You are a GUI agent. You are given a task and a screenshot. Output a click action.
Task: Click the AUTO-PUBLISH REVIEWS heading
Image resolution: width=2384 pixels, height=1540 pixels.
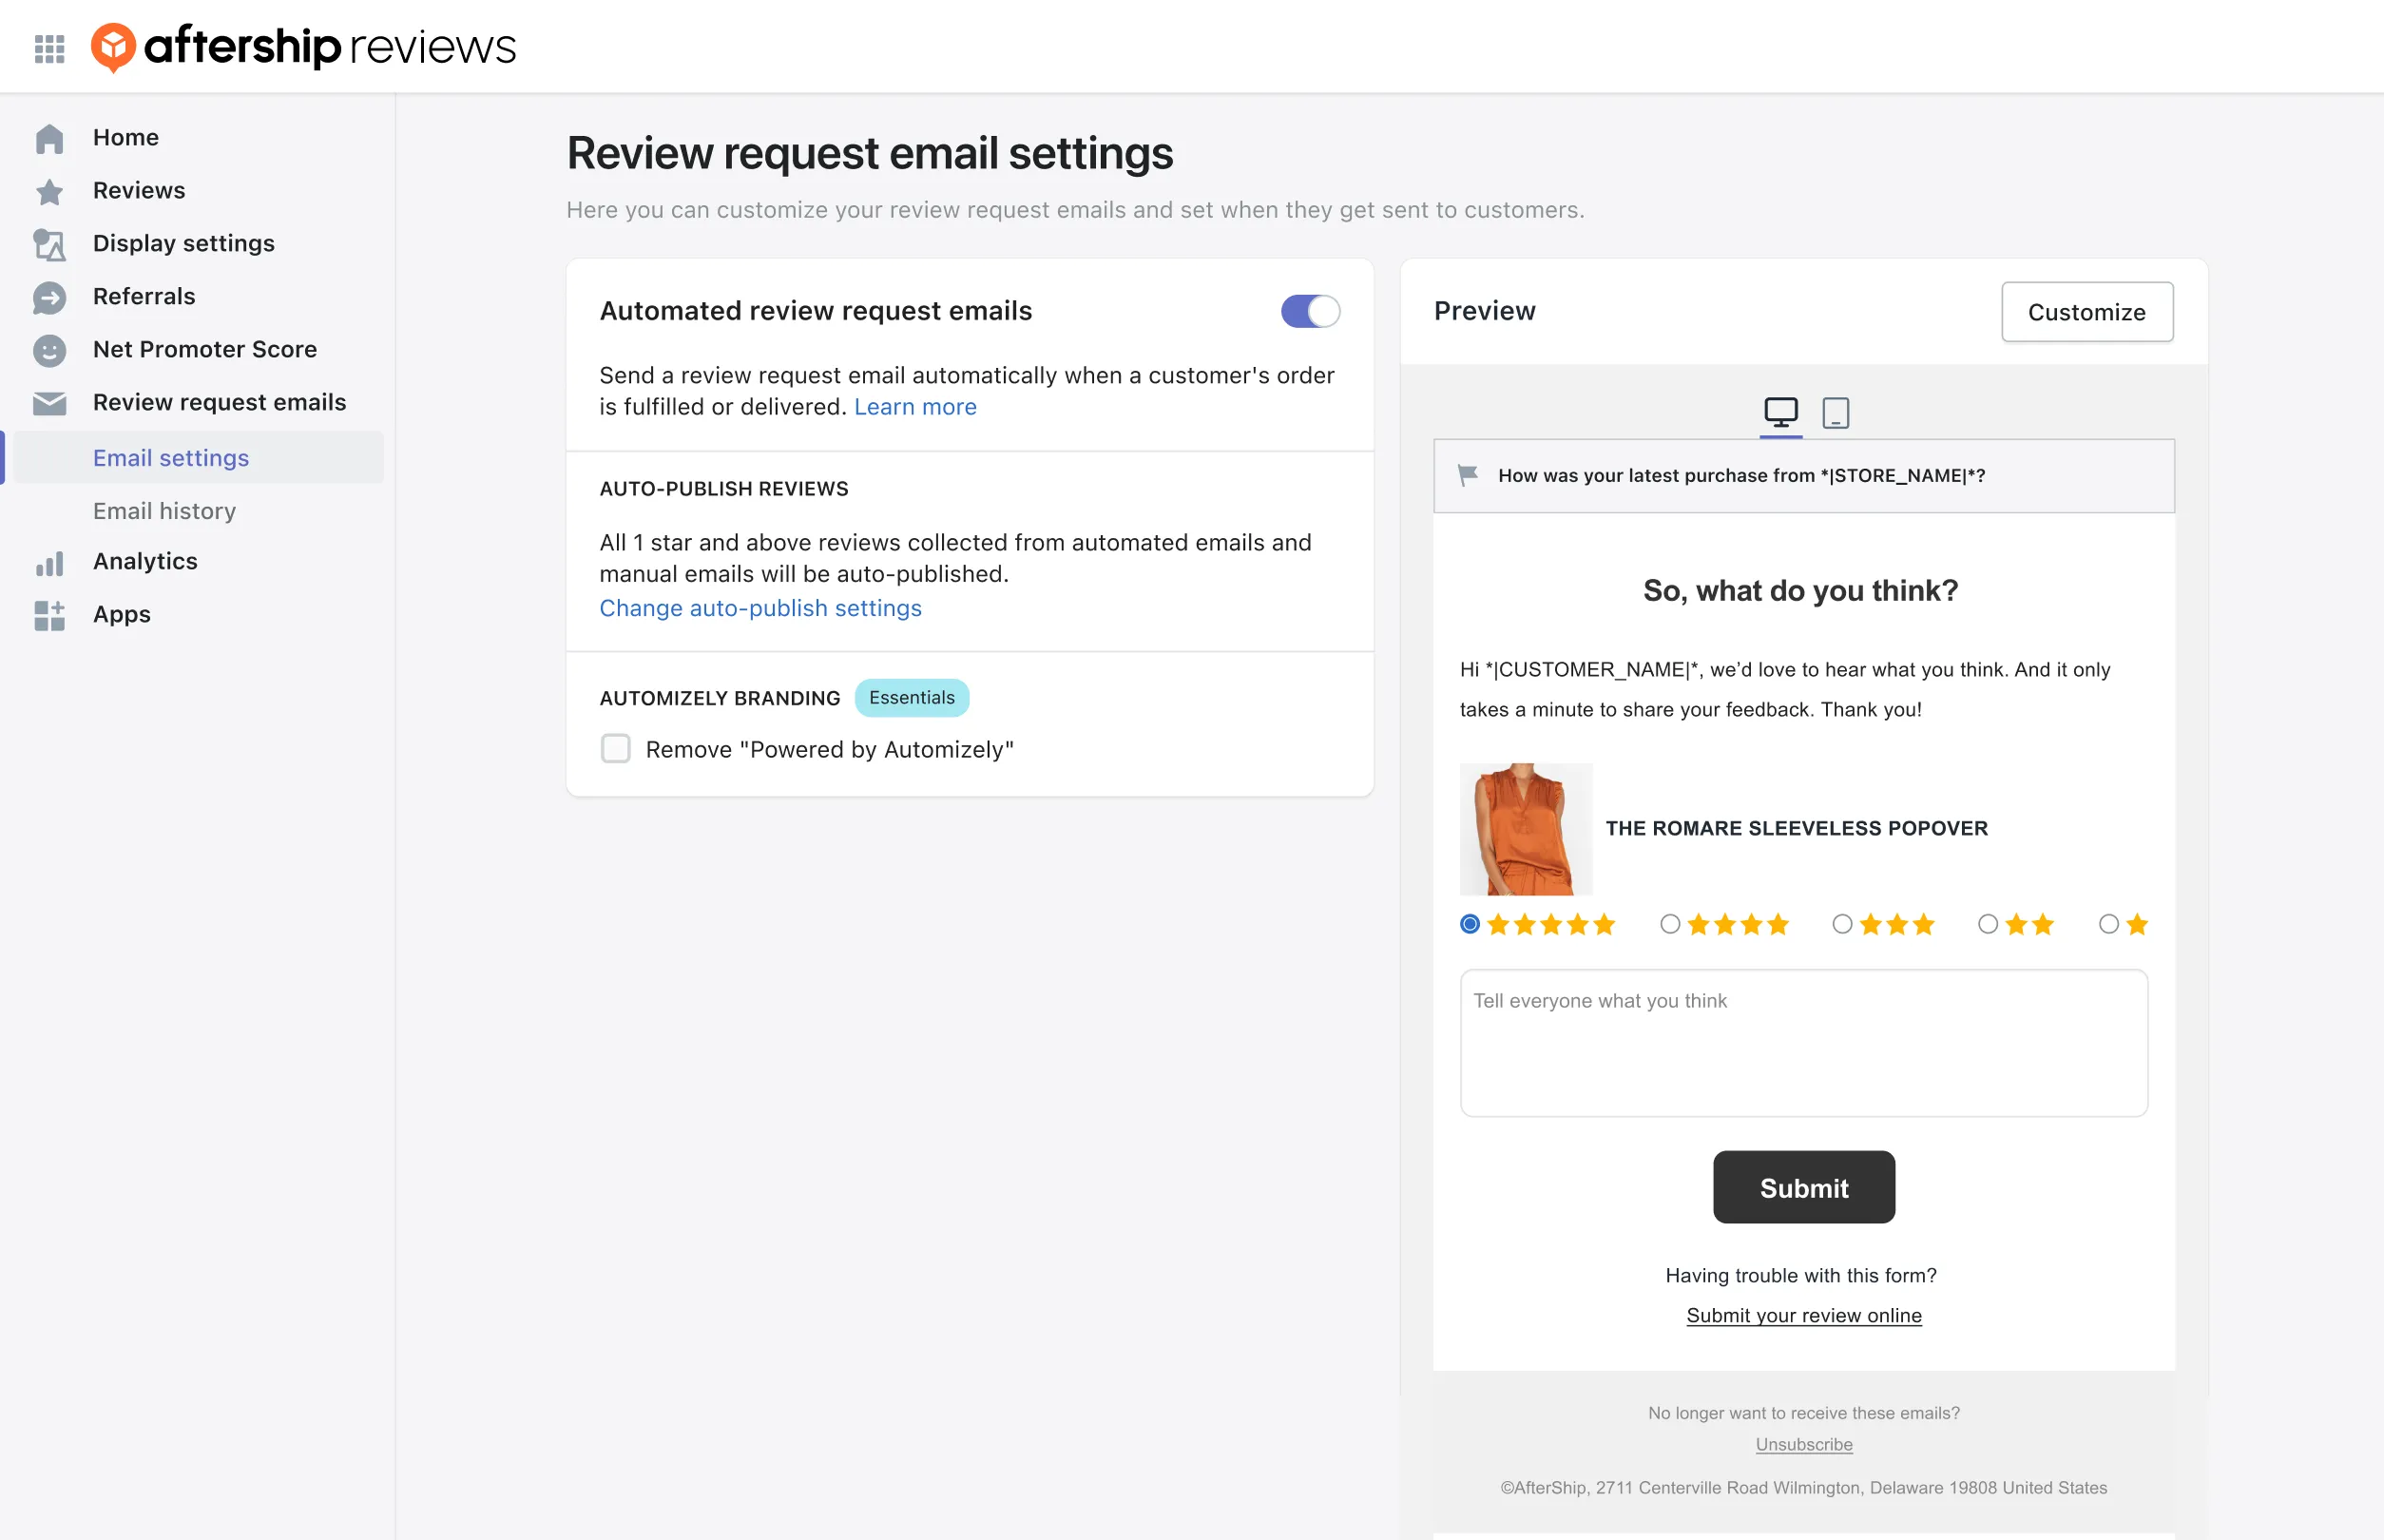[723, 488]
